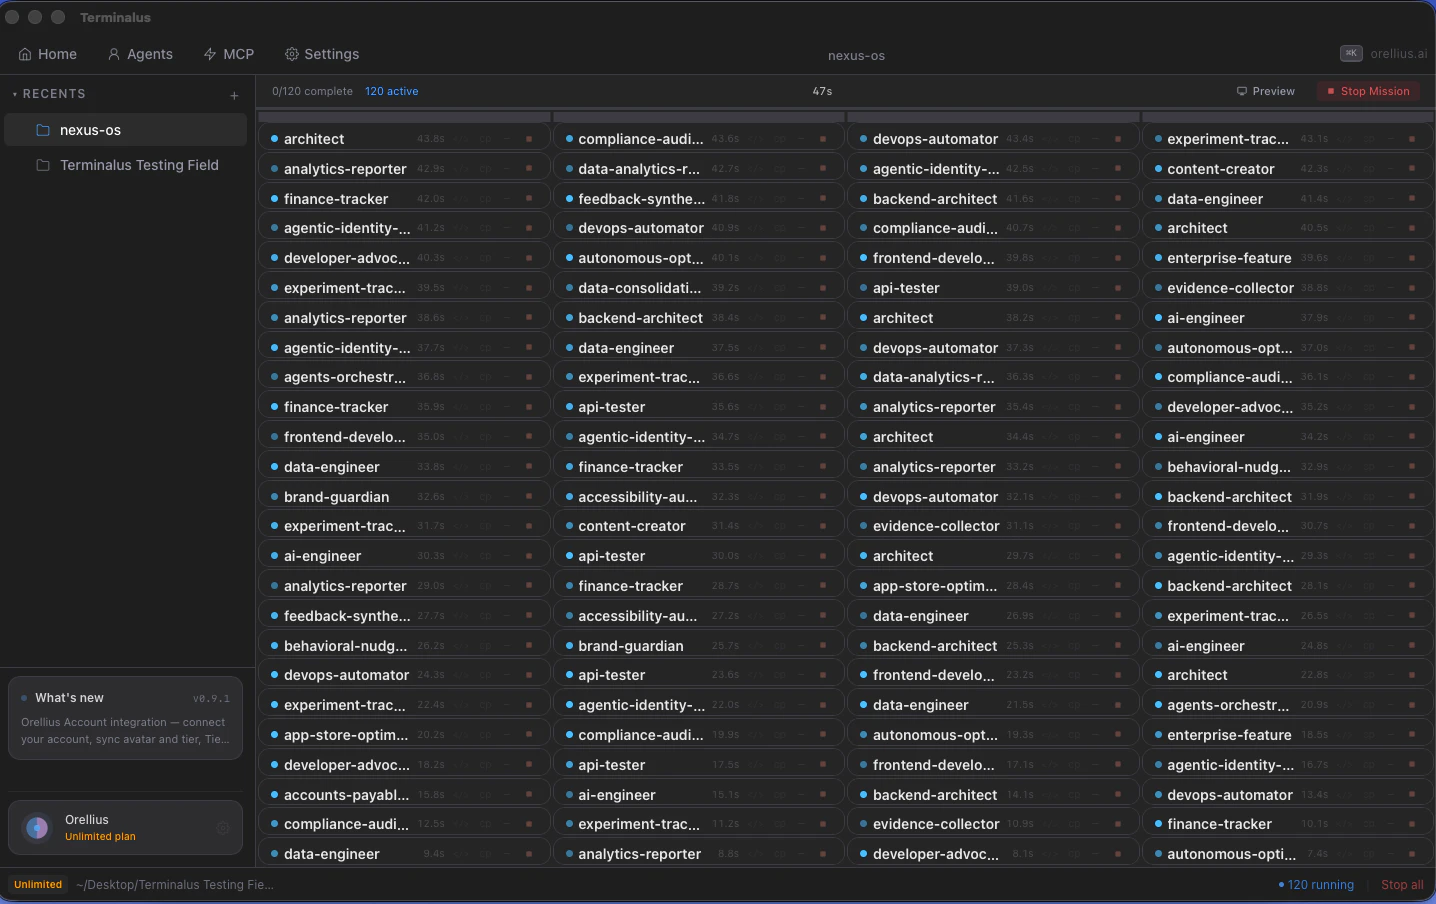Image resolution: width=1436 pixels, height=904 pixels.
Task: Select the data-engineer 9.4s row
Action: point(404,854)
